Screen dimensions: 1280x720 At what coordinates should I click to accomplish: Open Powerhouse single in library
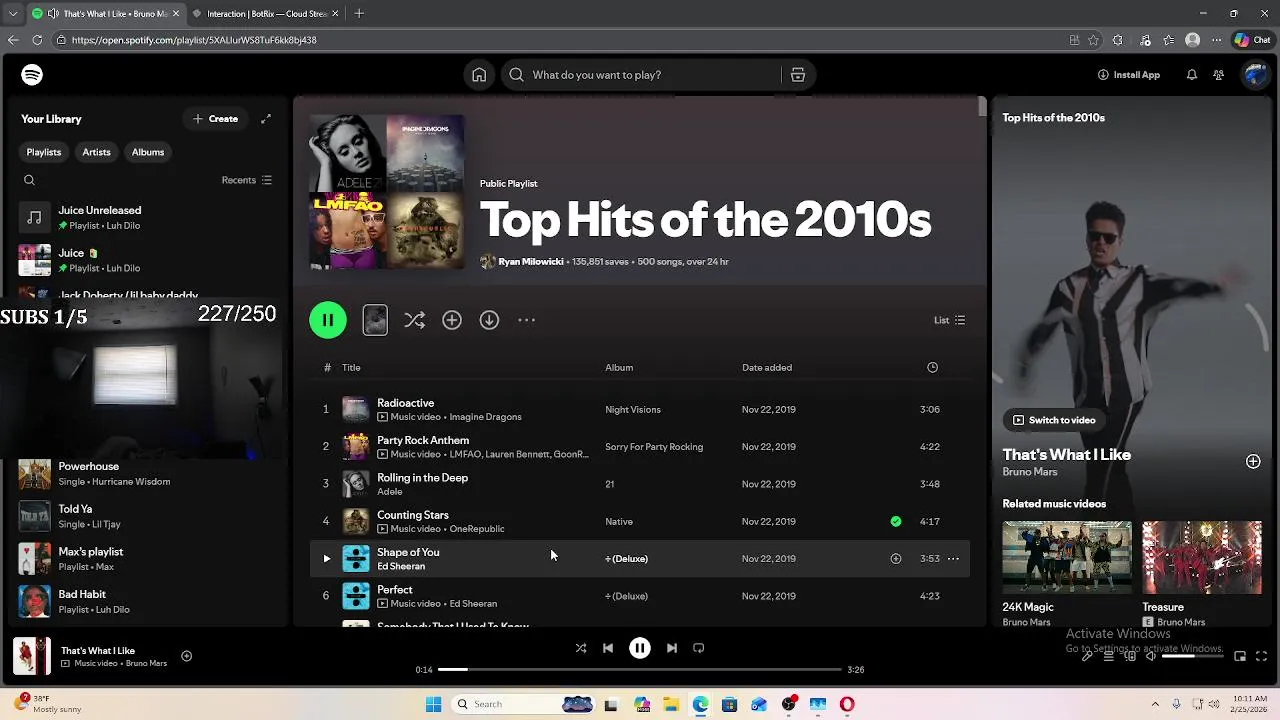pyautogui.click(x=148, y=473)
